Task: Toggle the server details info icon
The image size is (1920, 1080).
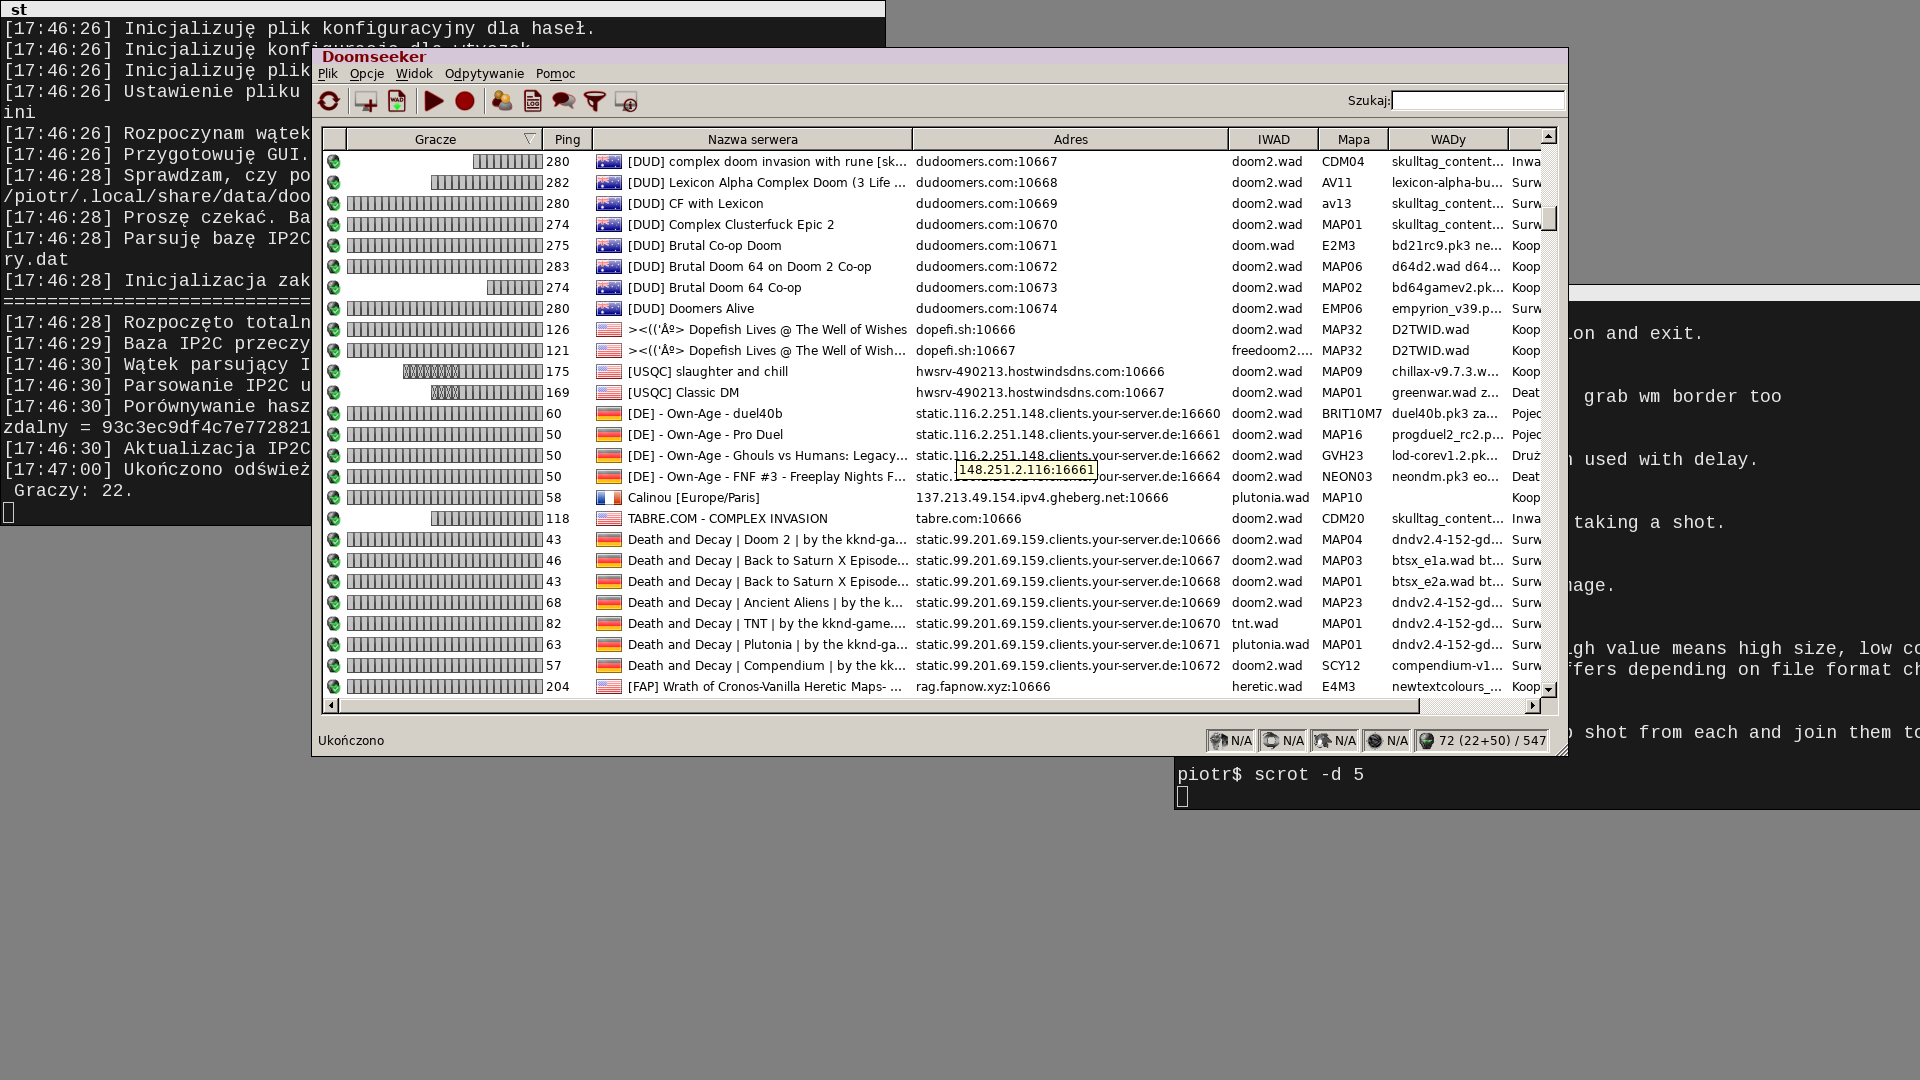Action: click(x=626, y=101)
